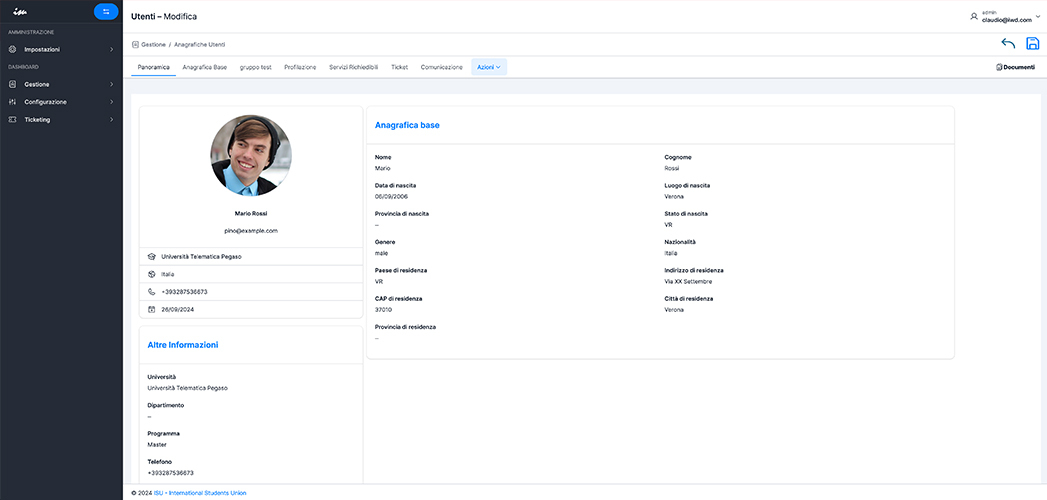Click the back arrow icon
The height and width of the screenshot is (500, 1047).
1008,44
